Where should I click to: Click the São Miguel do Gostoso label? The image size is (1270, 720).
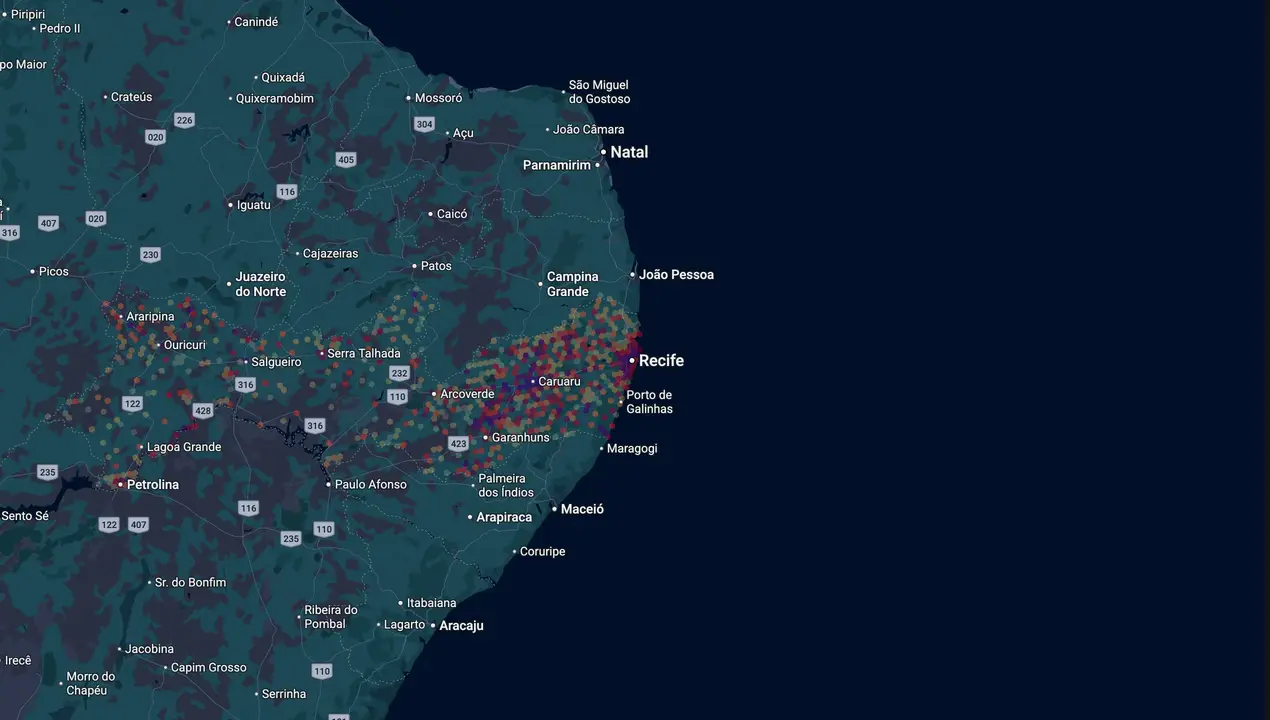click(599, 92)
